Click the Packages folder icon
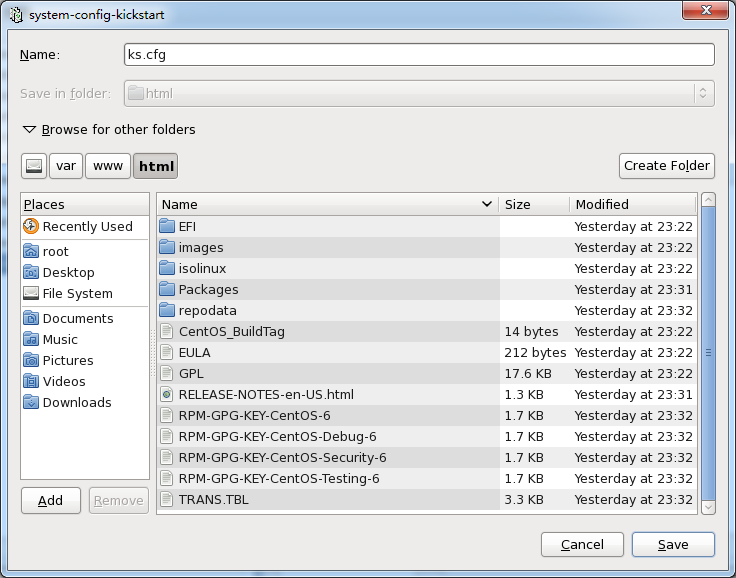The height and width of the screenshot is (578, 736). click(167, 289)
